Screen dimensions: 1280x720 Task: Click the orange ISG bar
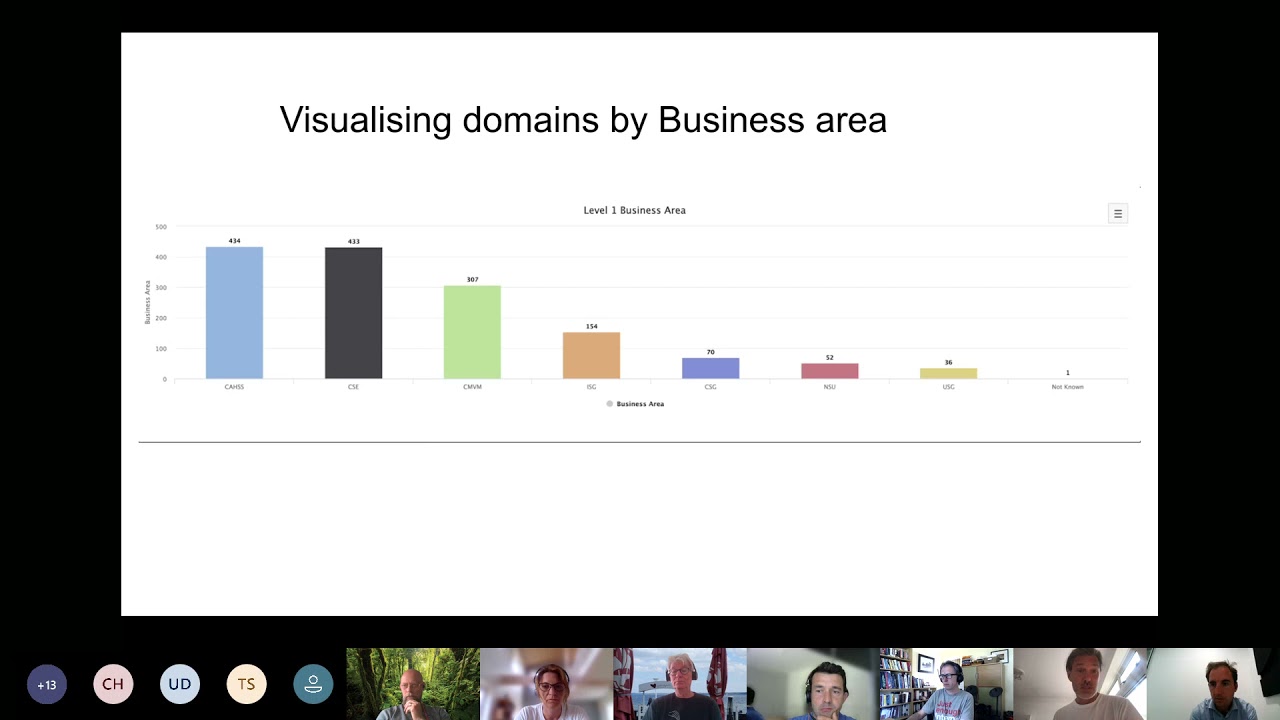pos(591,355)
